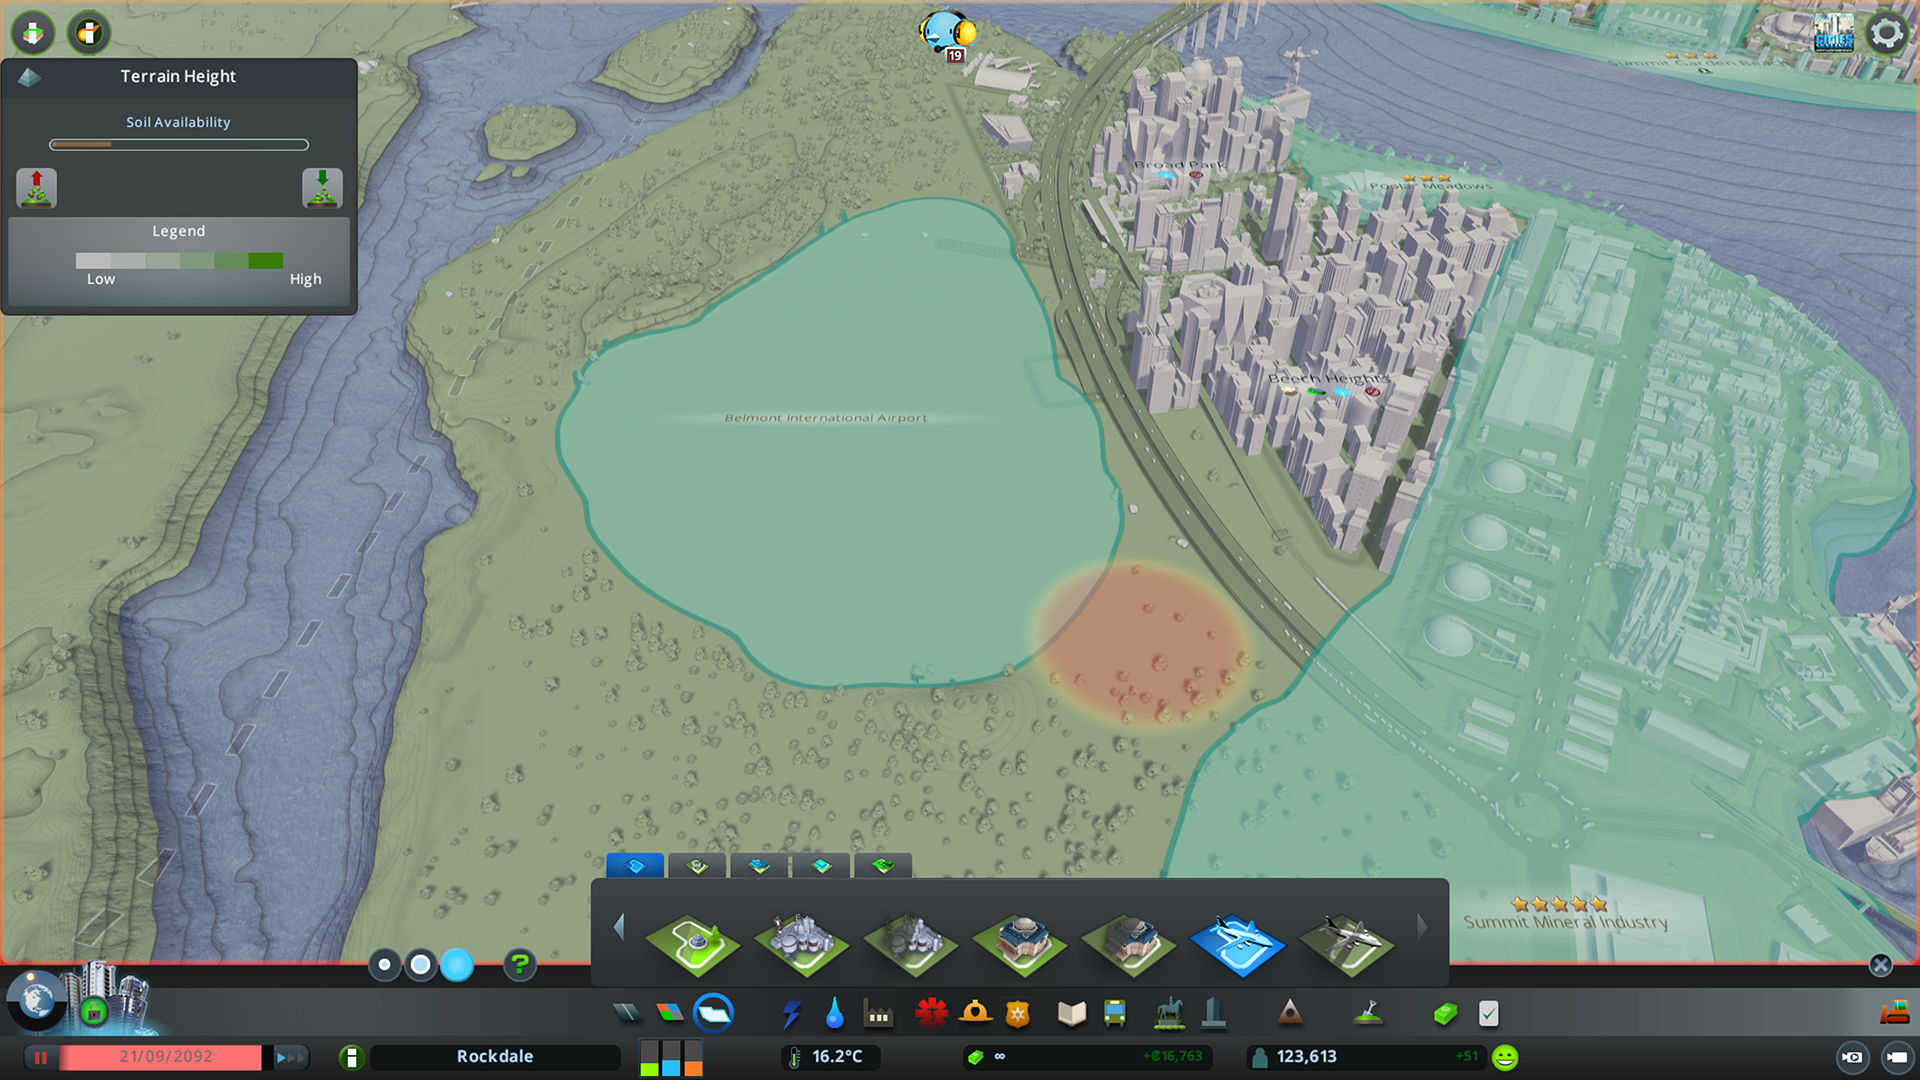Open the city info button beside Rockdale

point(351,1057)
